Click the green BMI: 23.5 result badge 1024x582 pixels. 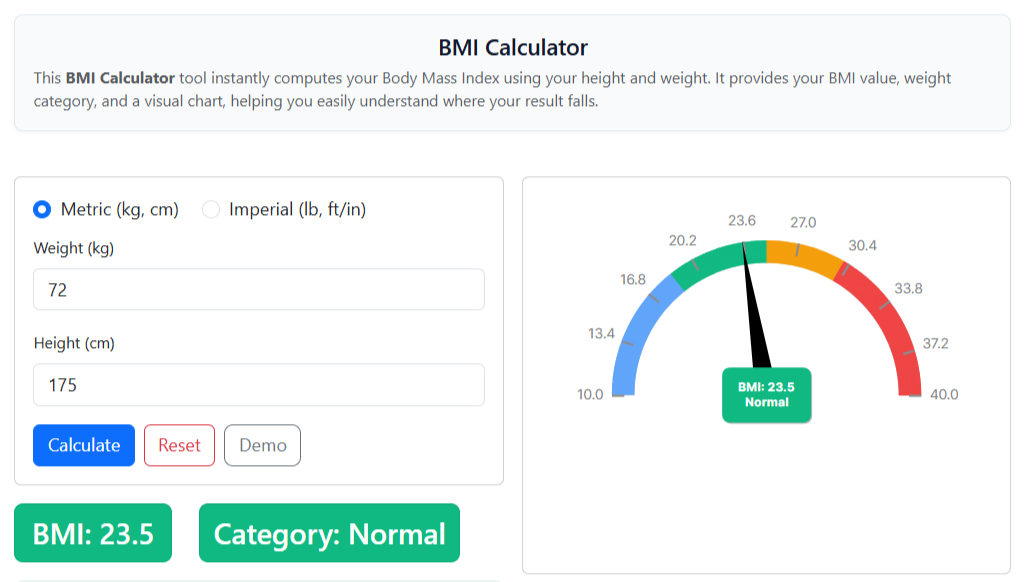[x=92, y=533]
